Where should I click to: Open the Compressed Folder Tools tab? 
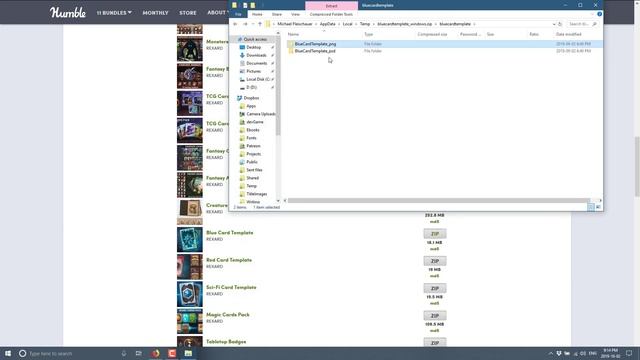331,14
